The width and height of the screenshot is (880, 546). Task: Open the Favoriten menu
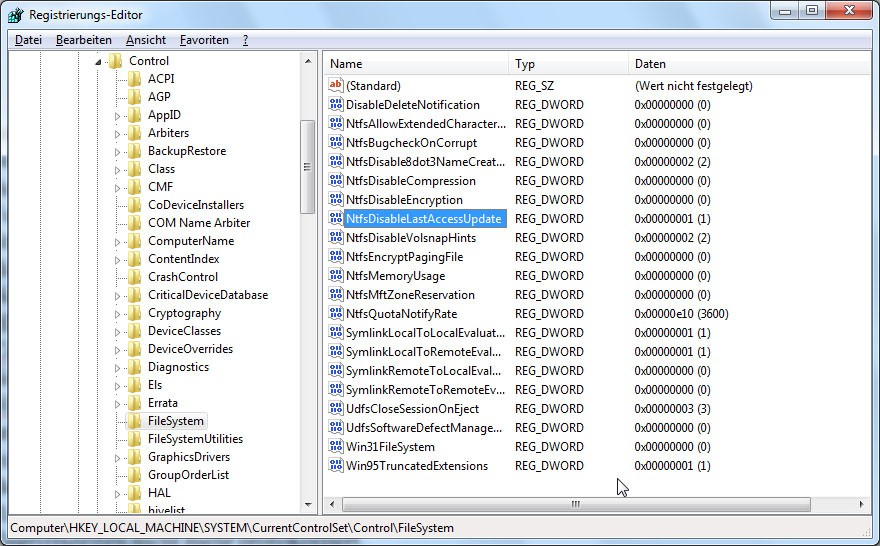[x=204, y=40]
